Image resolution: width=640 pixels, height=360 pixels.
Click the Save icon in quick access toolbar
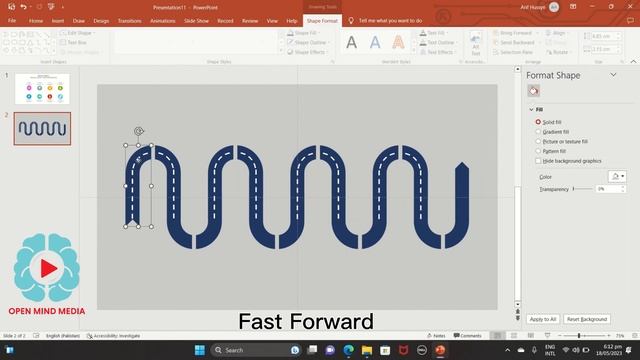(x=11, y=7)
